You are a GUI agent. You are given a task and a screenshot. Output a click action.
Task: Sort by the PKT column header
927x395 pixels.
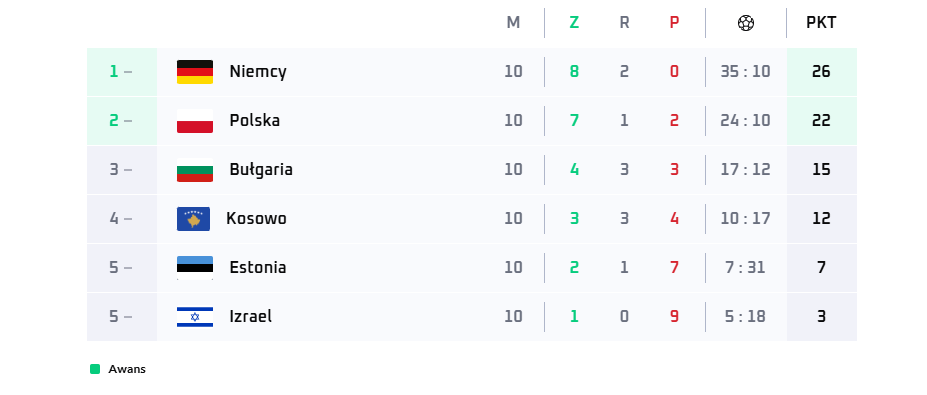tap(821, 23)
